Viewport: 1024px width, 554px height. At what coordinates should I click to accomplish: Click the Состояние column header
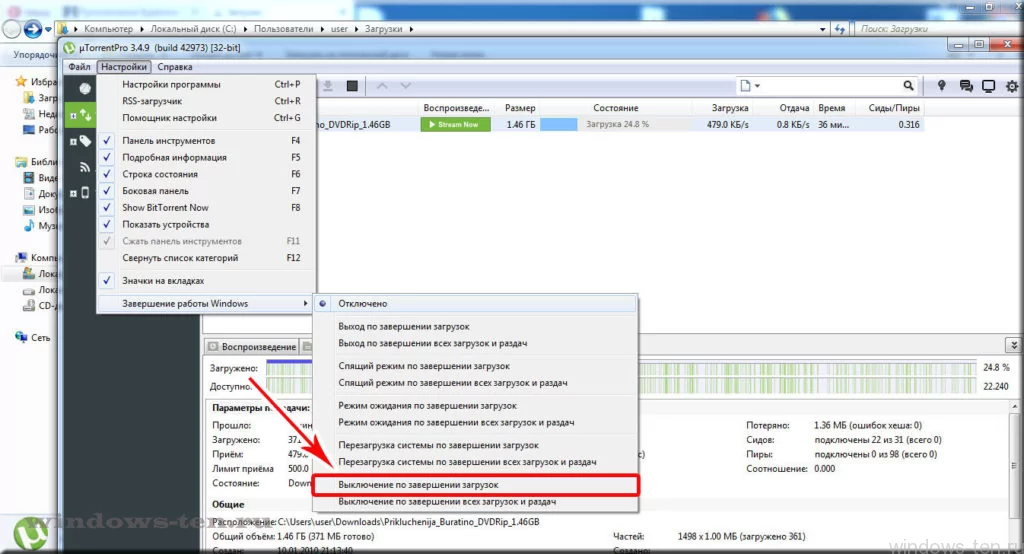click(615, 108)
